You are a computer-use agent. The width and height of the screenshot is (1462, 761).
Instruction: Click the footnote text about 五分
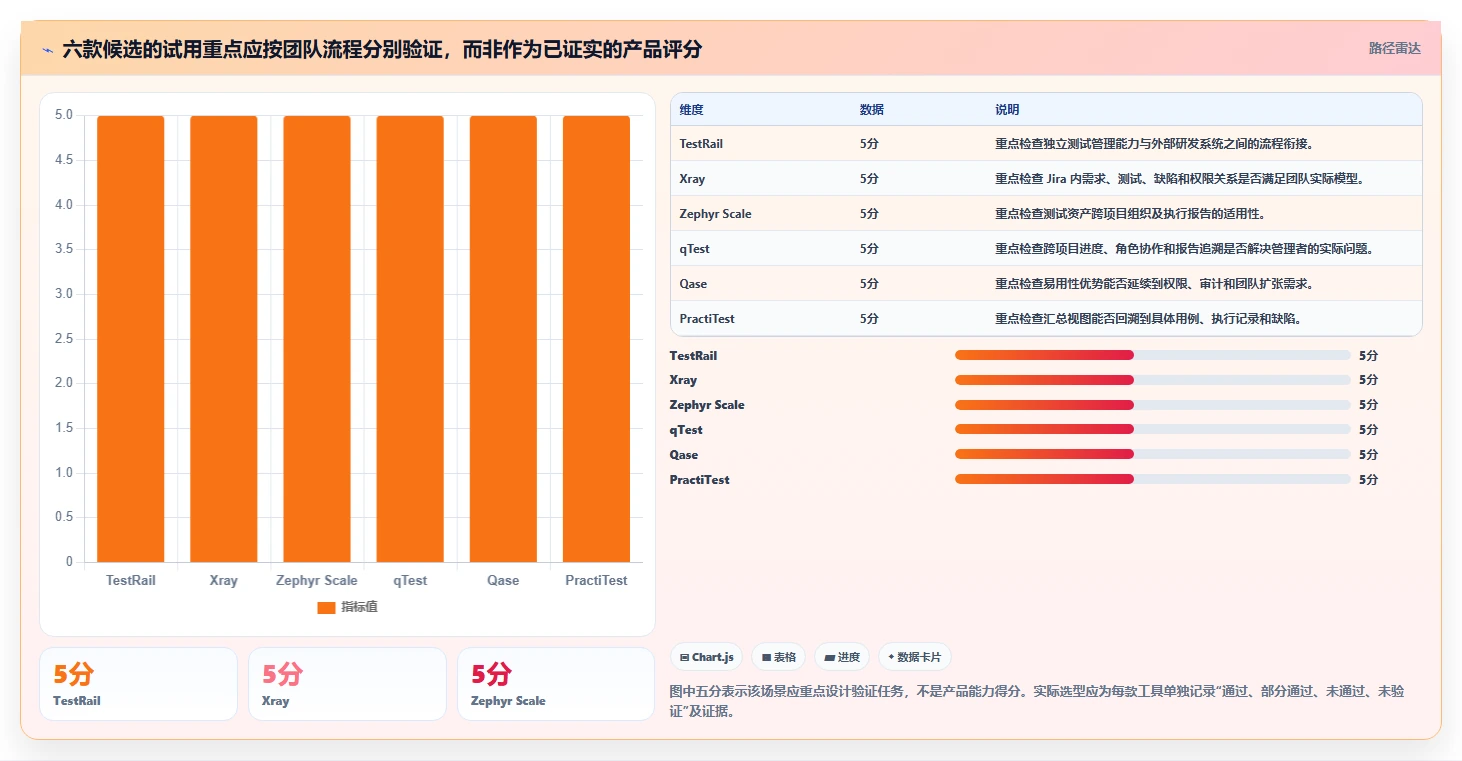[x=1037, y=701]
